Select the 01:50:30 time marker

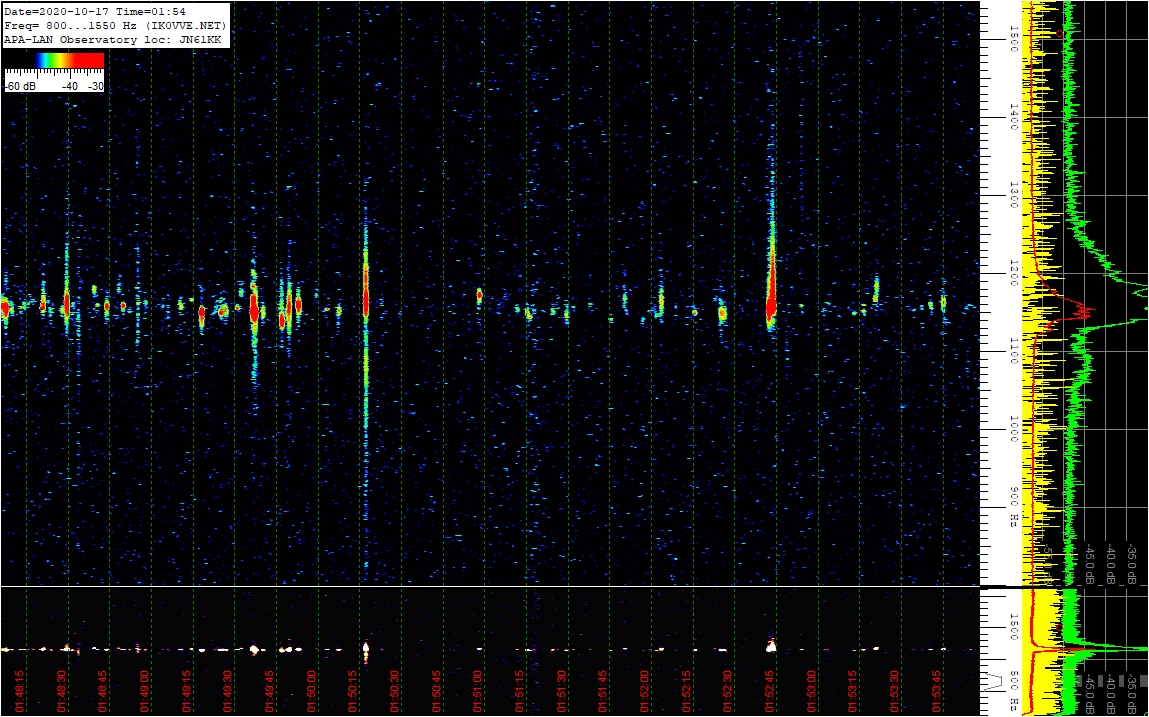coord(396,693)
